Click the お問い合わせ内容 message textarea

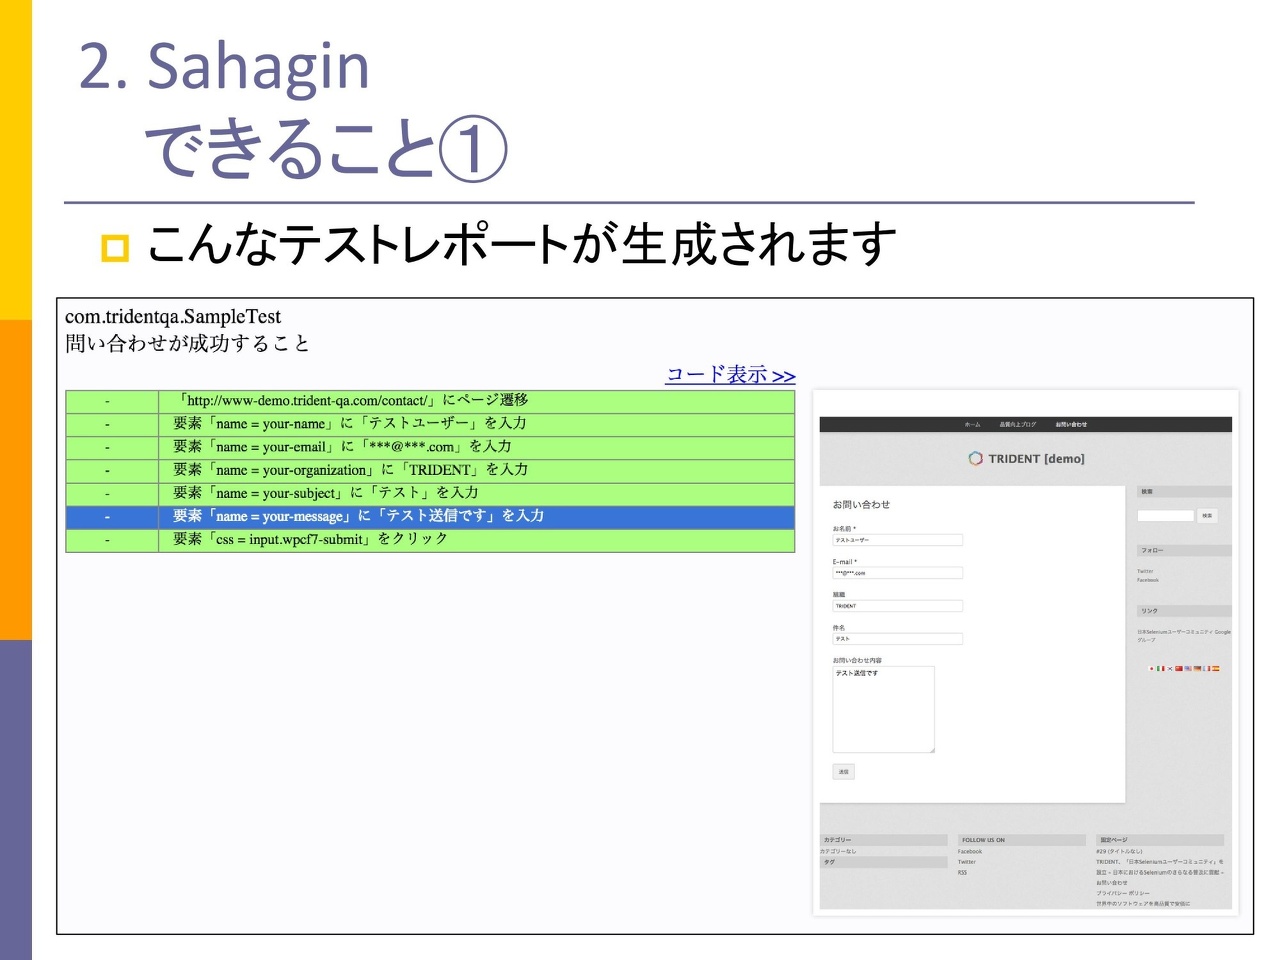point(883,709)
